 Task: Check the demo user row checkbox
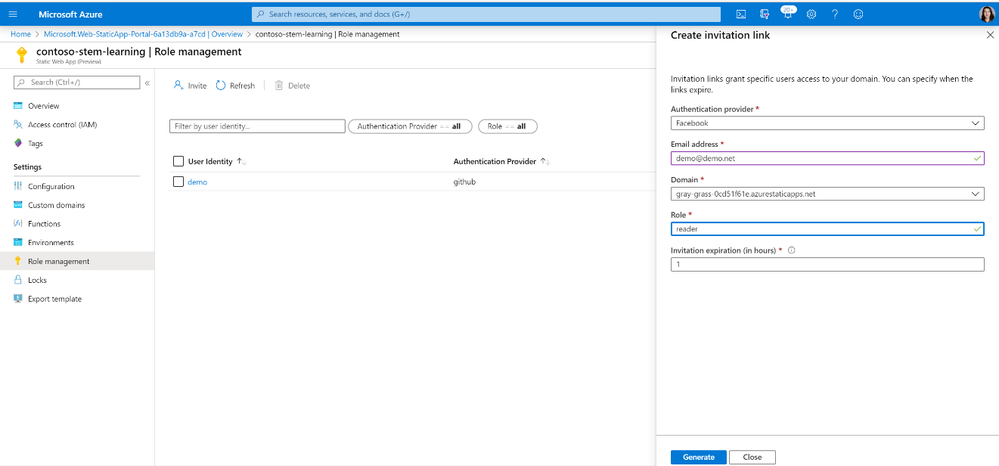178,182
